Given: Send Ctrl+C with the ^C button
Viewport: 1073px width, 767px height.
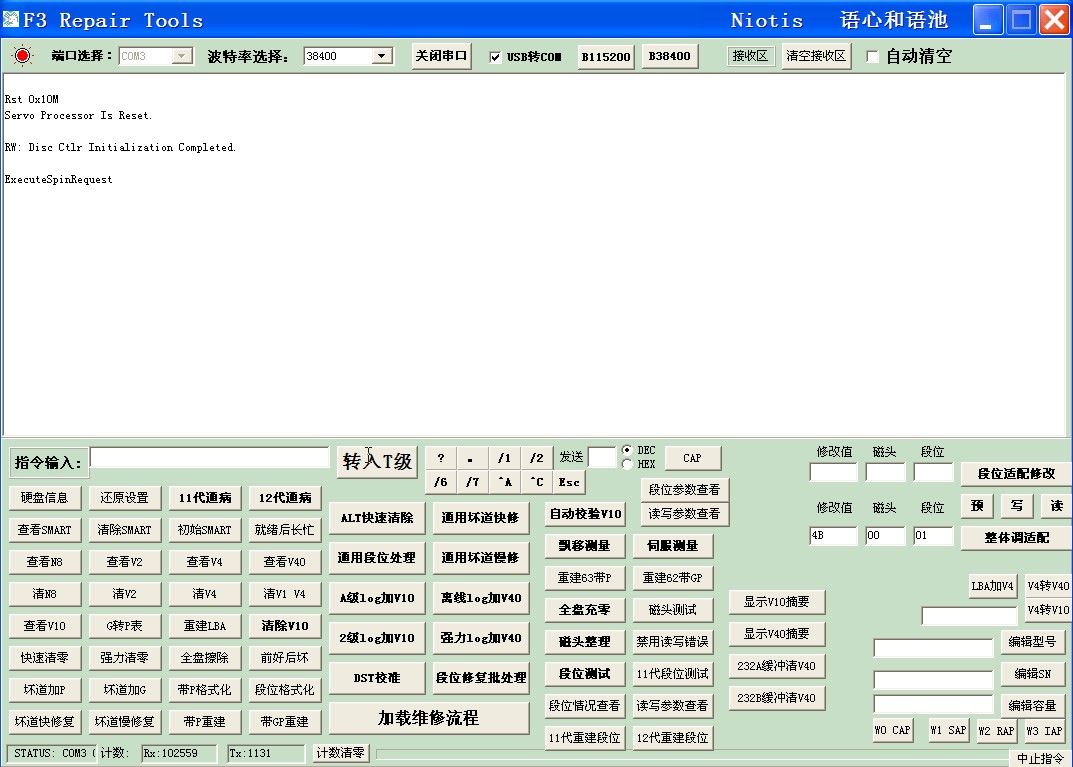Looking at the screenshot, I should [x=536, y=482].
